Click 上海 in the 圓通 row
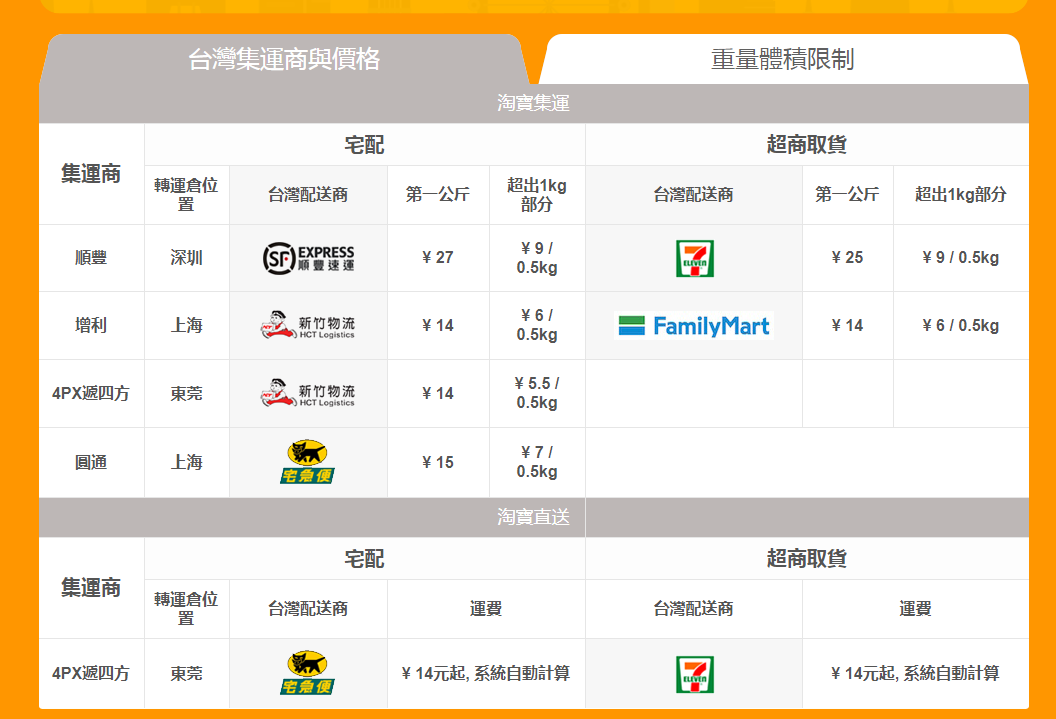Viewport: 1056px width, 719px height. (187, 463)
